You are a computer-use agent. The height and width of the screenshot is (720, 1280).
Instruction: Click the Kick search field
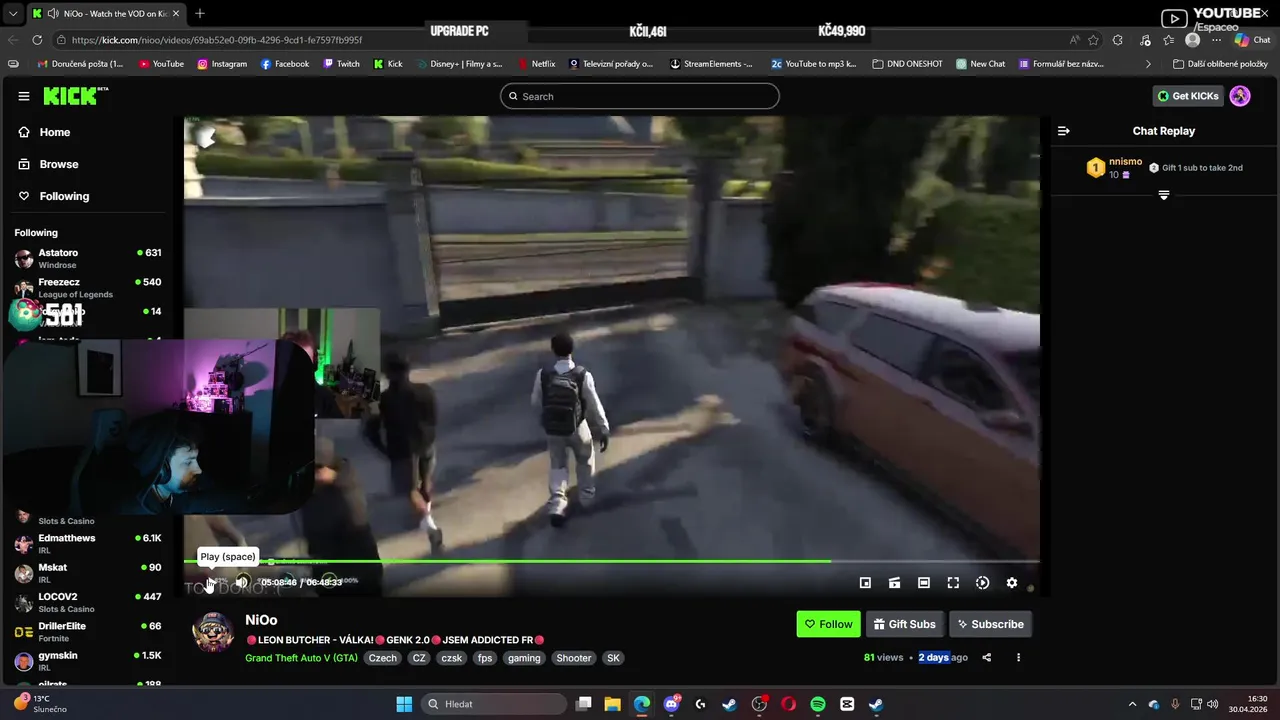pyautogui.click(x=640, y=96)
